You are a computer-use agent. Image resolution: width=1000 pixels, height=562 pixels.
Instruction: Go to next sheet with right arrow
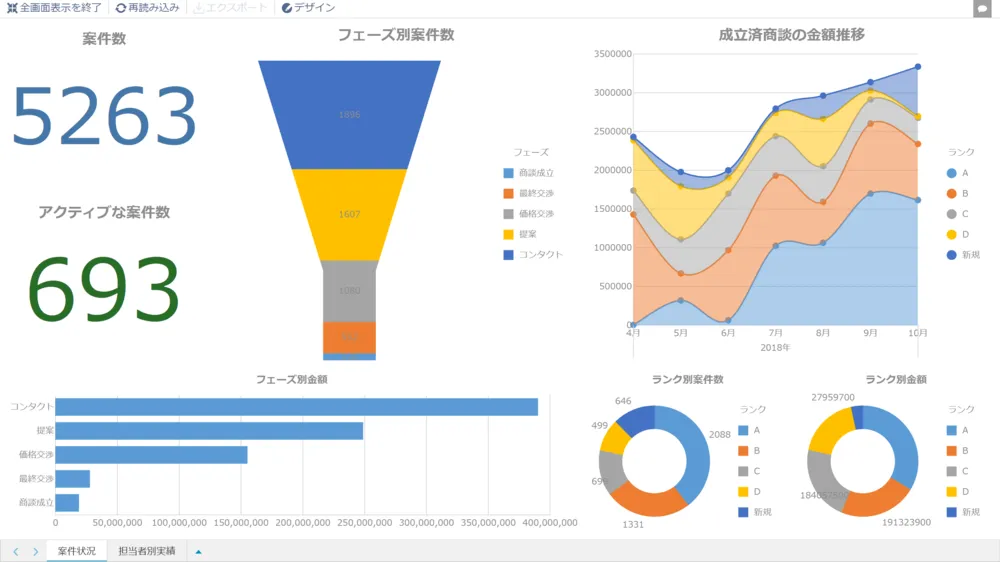36,551
